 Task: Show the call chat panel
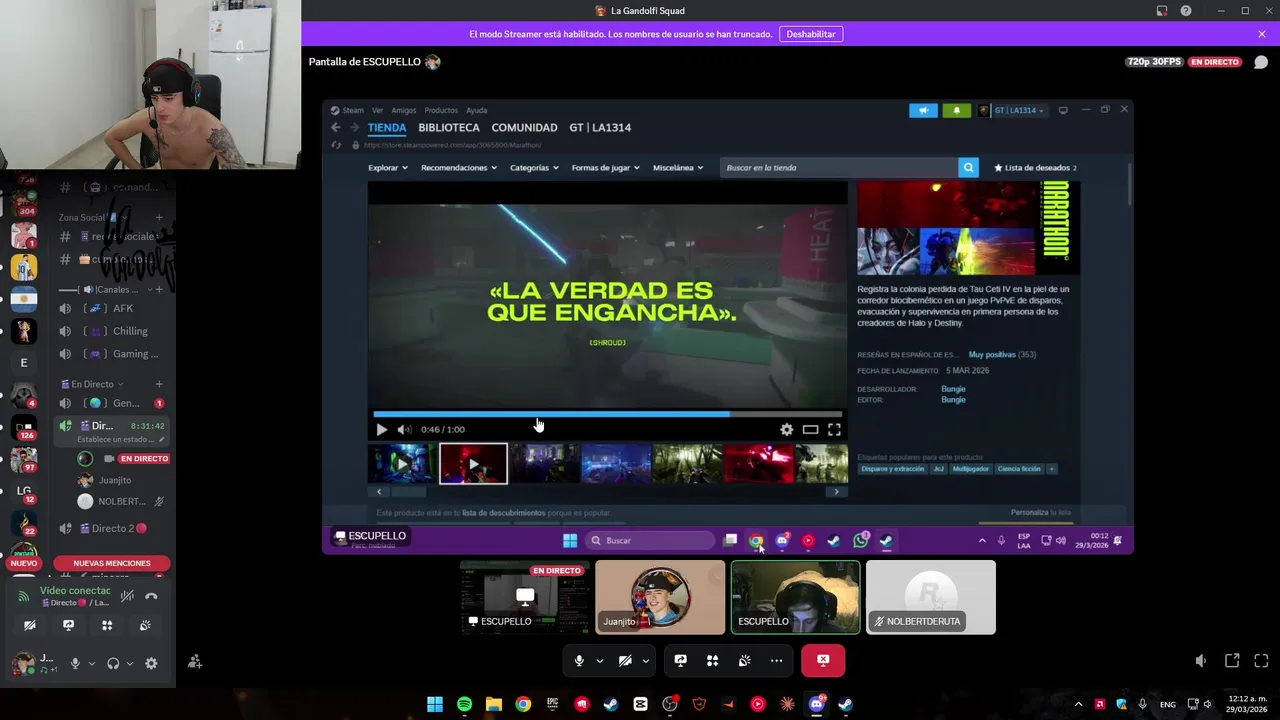(x=1261, y=62)
